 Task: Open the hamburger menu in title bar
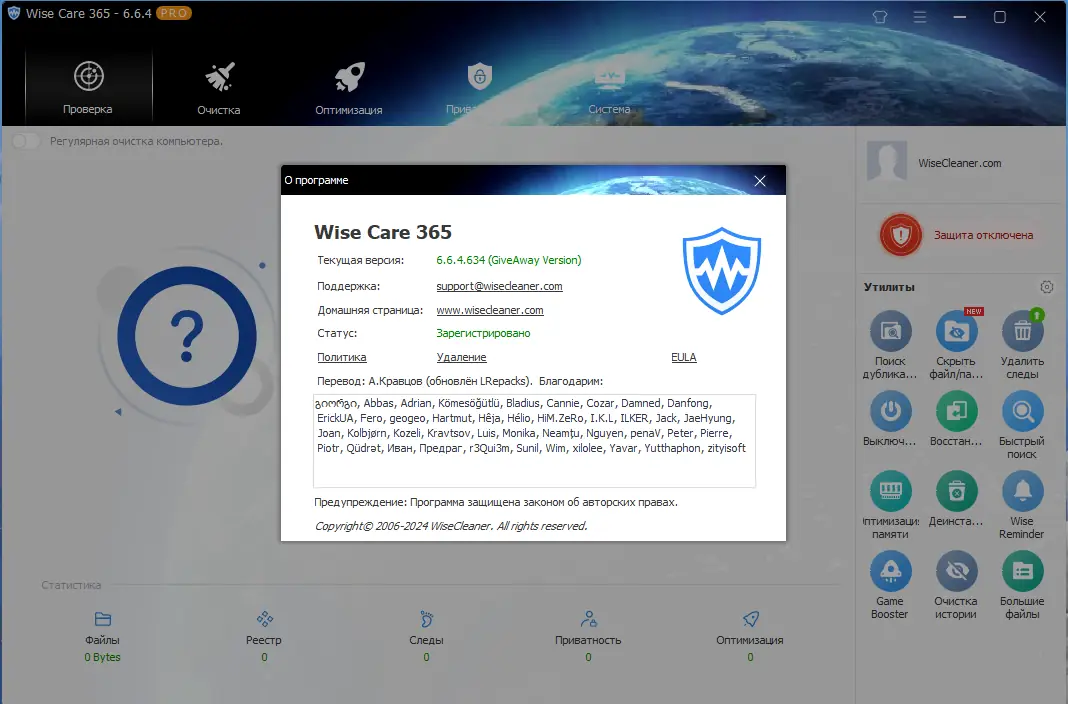[x=920, y=17]
